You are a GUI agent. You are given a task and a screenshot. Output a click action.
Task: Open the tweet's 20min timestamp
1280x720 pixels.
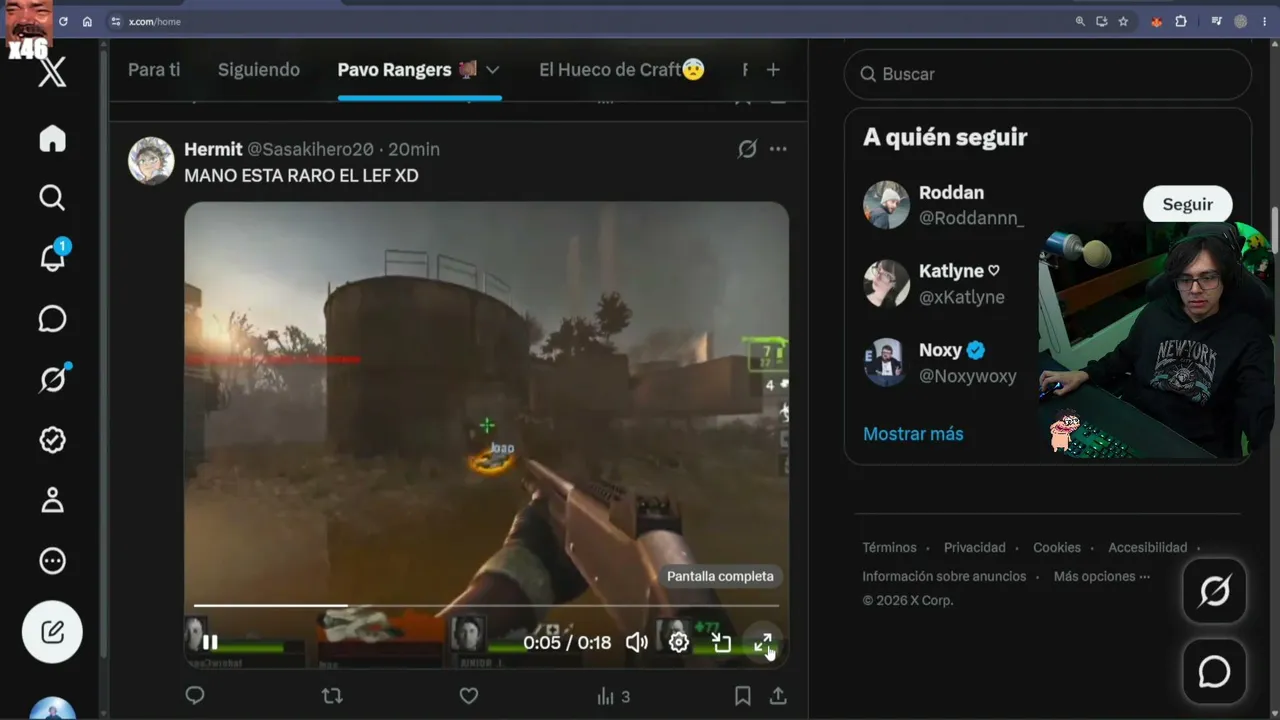(x=414, y=149)
